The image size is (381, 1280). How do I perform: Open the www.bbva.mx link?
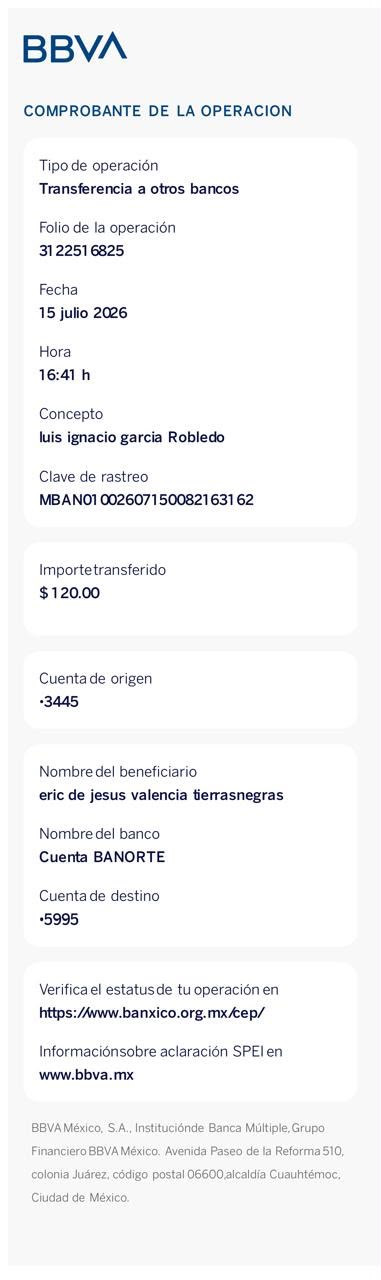tap(86, 1075)
